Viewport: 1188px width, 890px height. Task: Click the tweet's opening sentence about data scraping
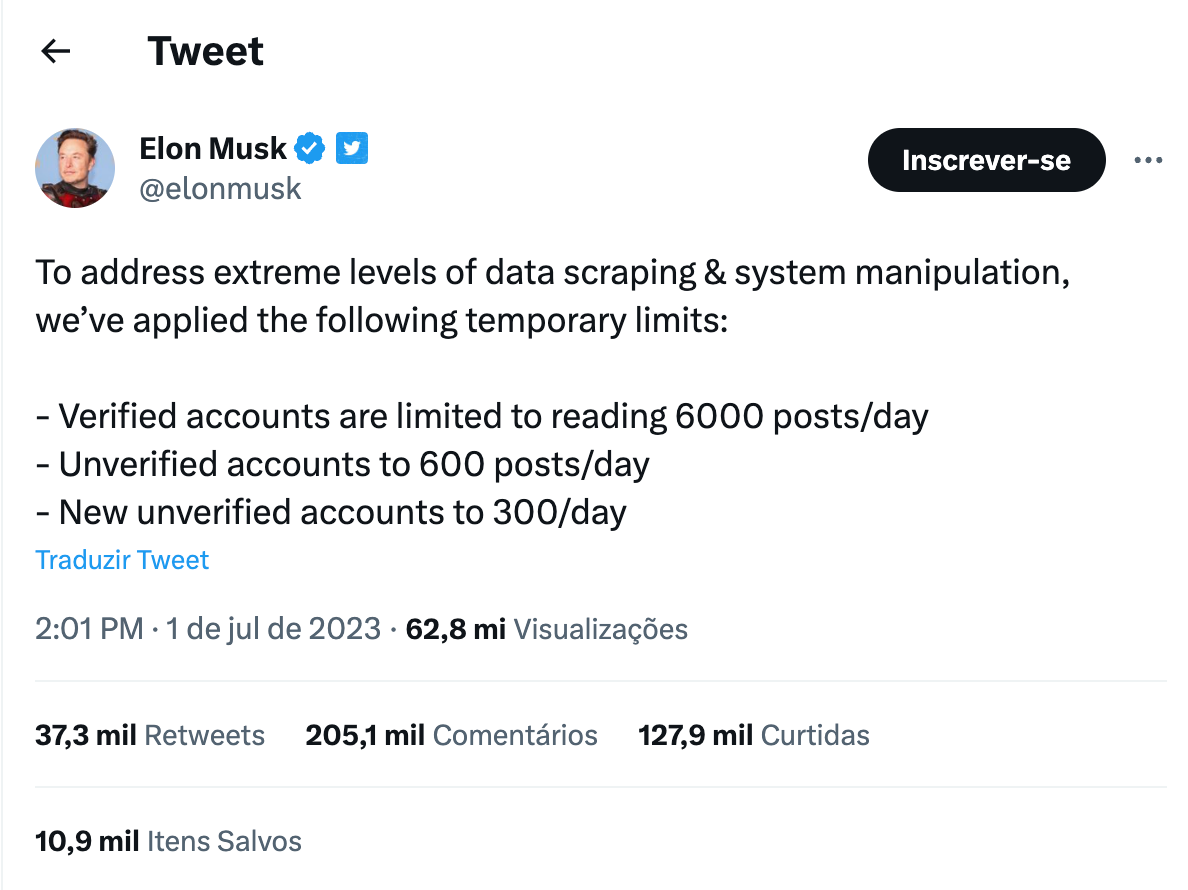552,296
